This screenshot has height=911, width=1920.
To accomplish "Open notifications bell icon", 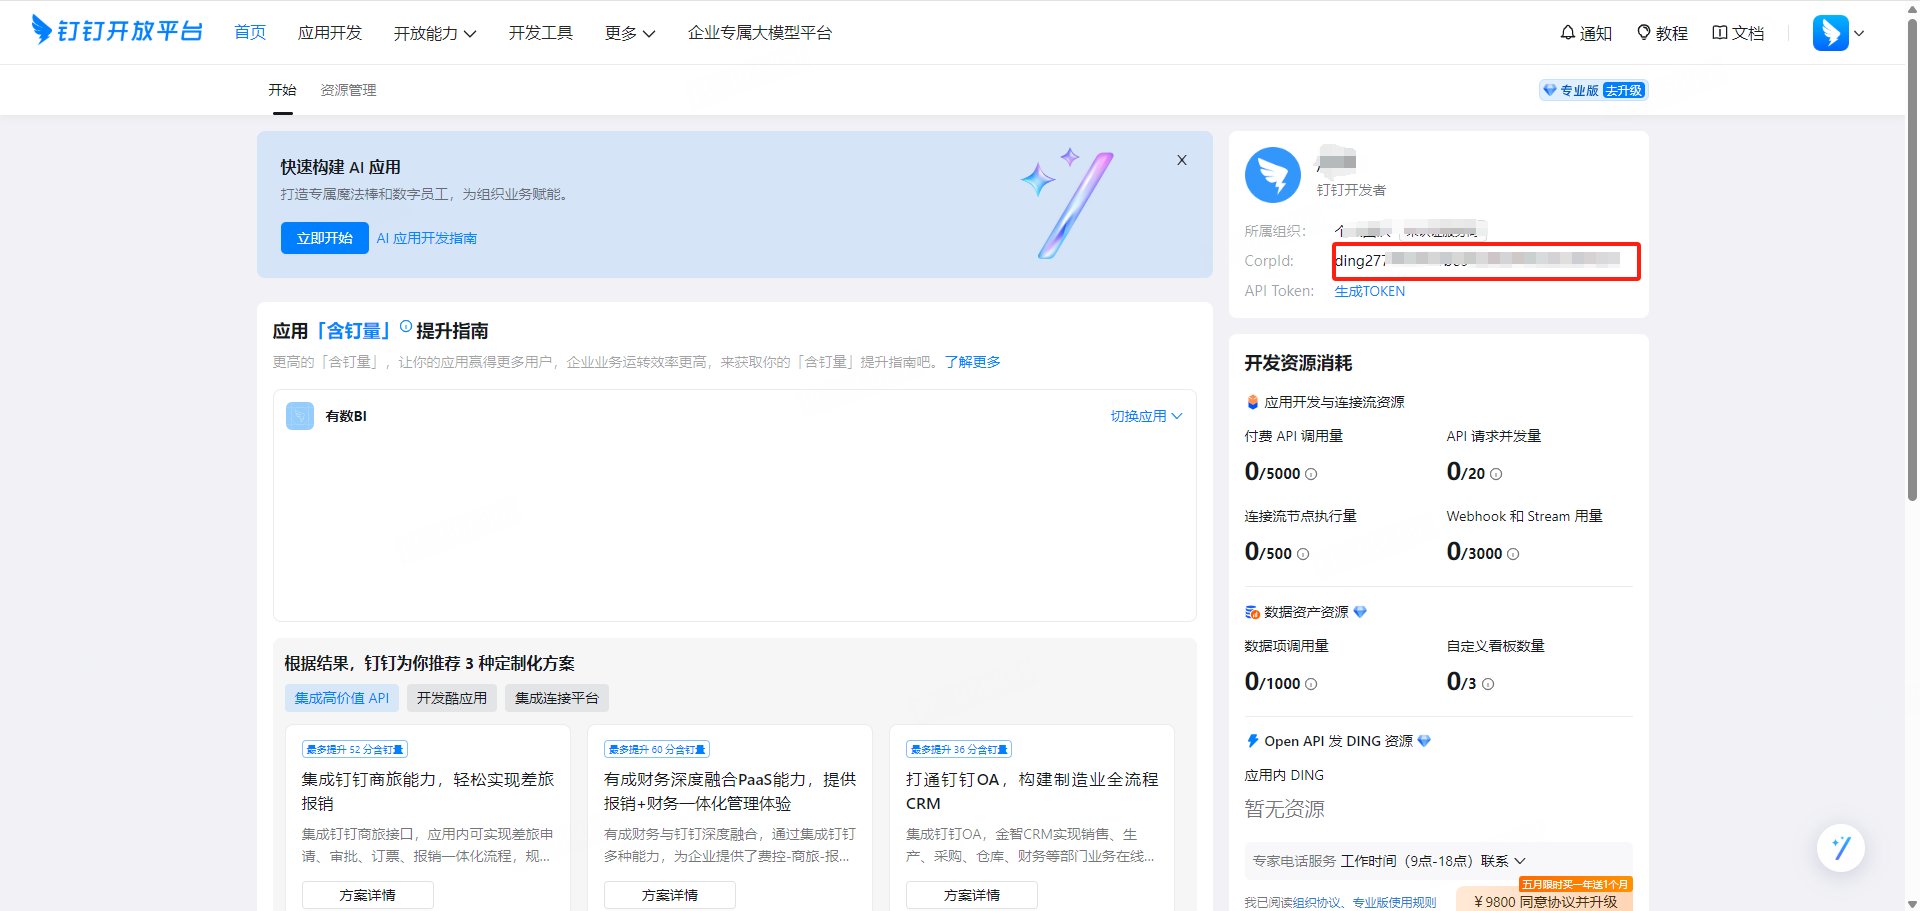I will pyautogui.click(x=1567, y=33).
